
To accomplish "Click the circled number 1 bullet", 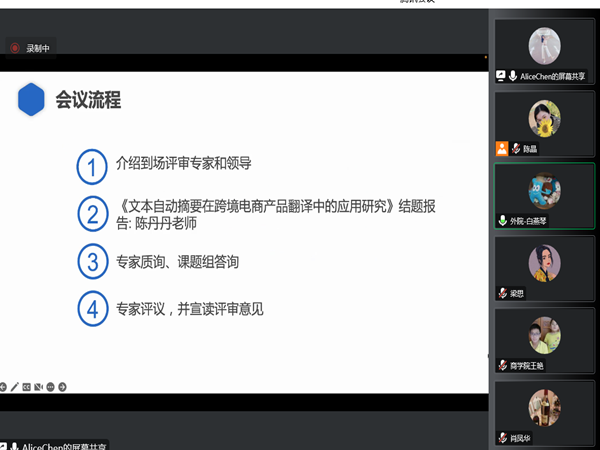I will click(92, 166).
